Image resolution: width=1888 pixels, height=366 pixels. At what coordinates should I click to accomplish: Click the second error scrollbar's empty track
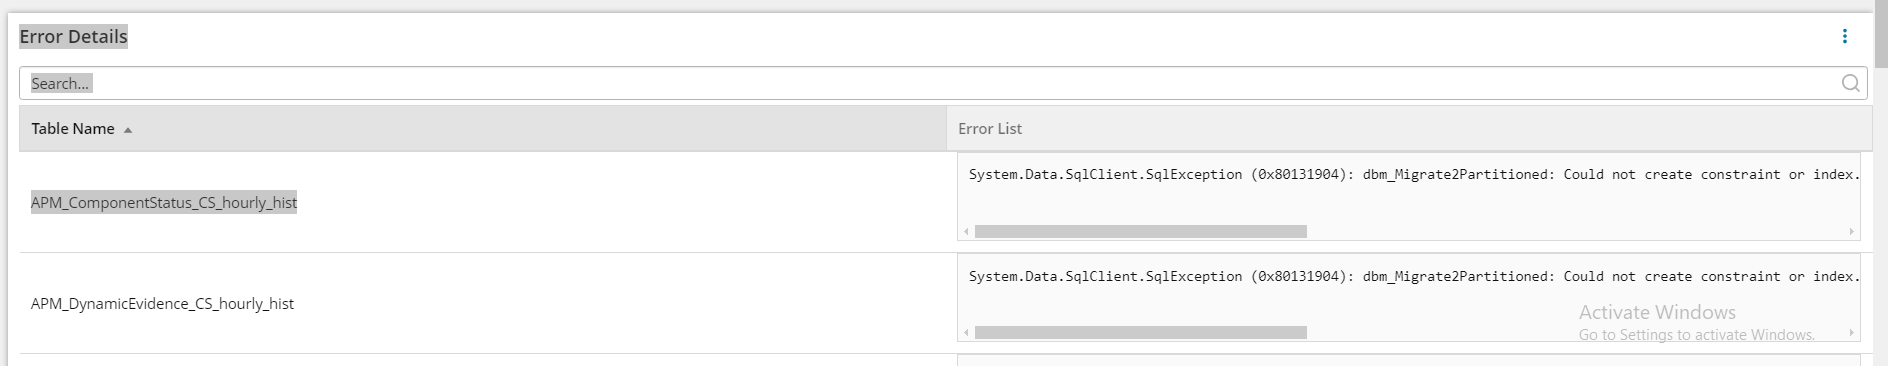(1576, 332)
